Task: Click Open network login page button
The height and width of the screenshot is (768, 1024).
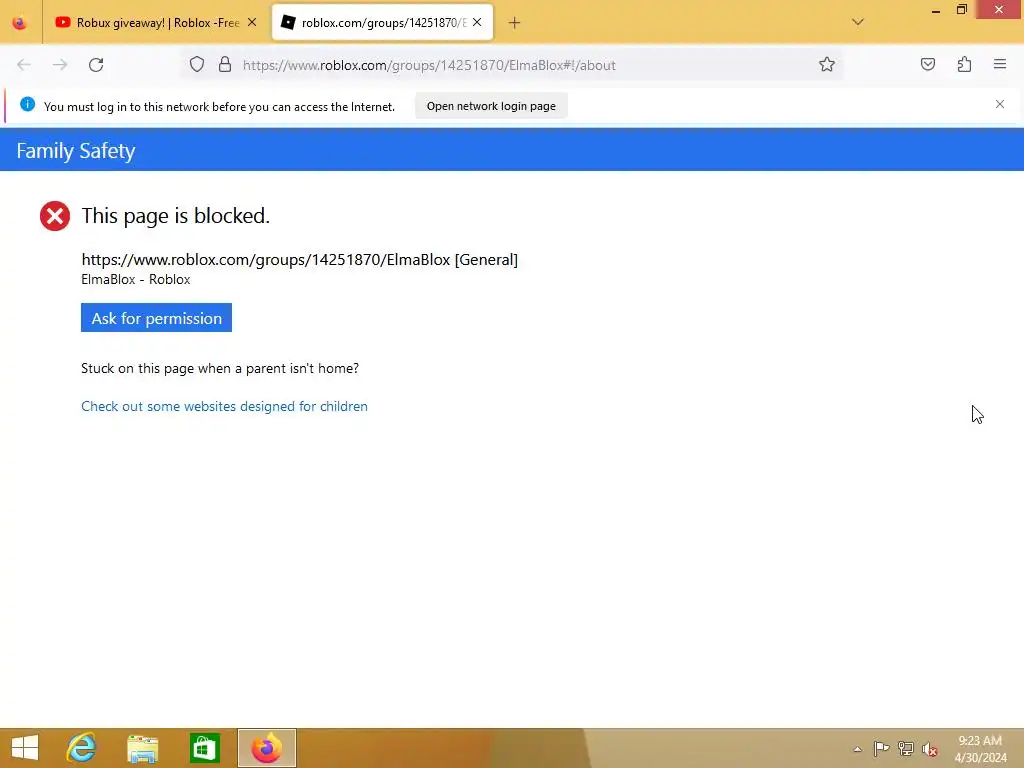Action: pos(491,106)
